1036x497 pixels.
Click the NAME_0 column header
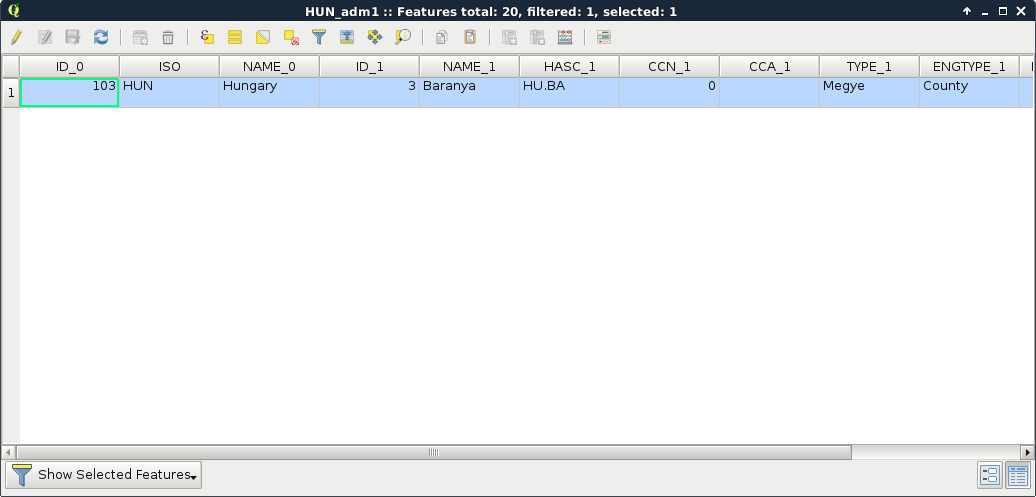270,67
